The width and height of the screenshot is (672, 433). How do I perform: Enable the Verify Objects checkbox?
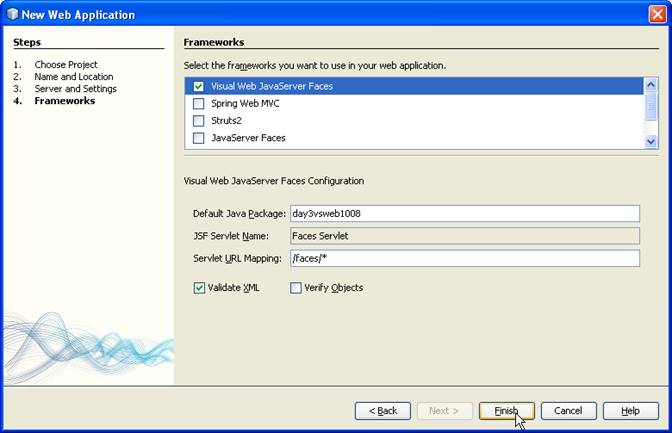click(296, 288)
